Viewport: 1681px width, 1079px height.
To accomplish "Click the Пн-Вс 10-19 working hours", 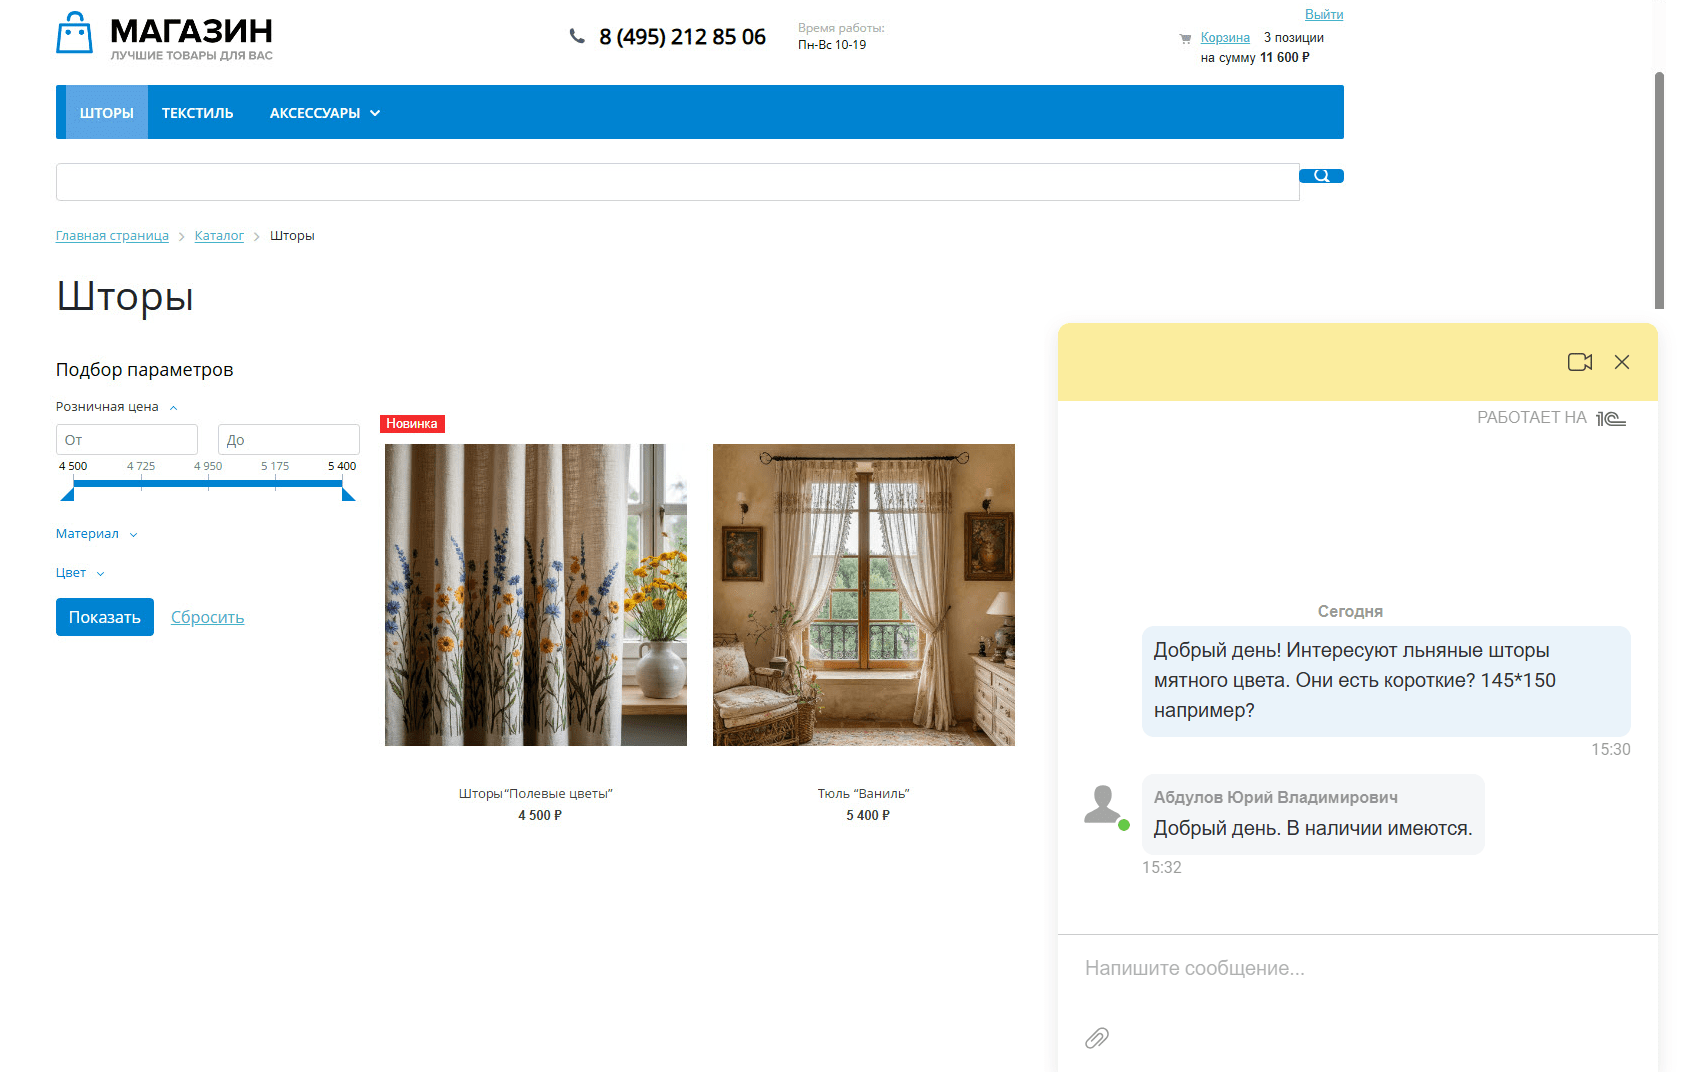I will coord(832,45).
